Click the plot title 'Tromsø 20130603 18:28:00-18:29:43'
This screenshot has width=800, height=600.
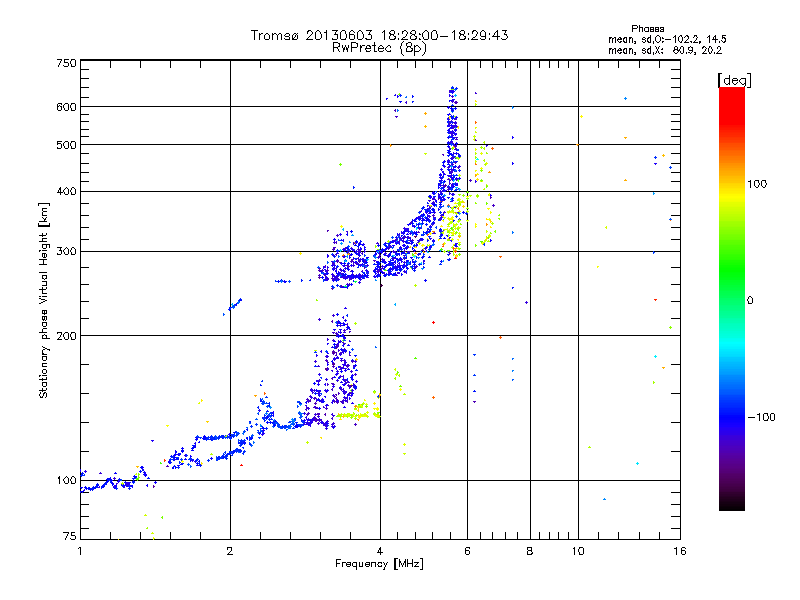pyautogui.click(x=379, y=35)
